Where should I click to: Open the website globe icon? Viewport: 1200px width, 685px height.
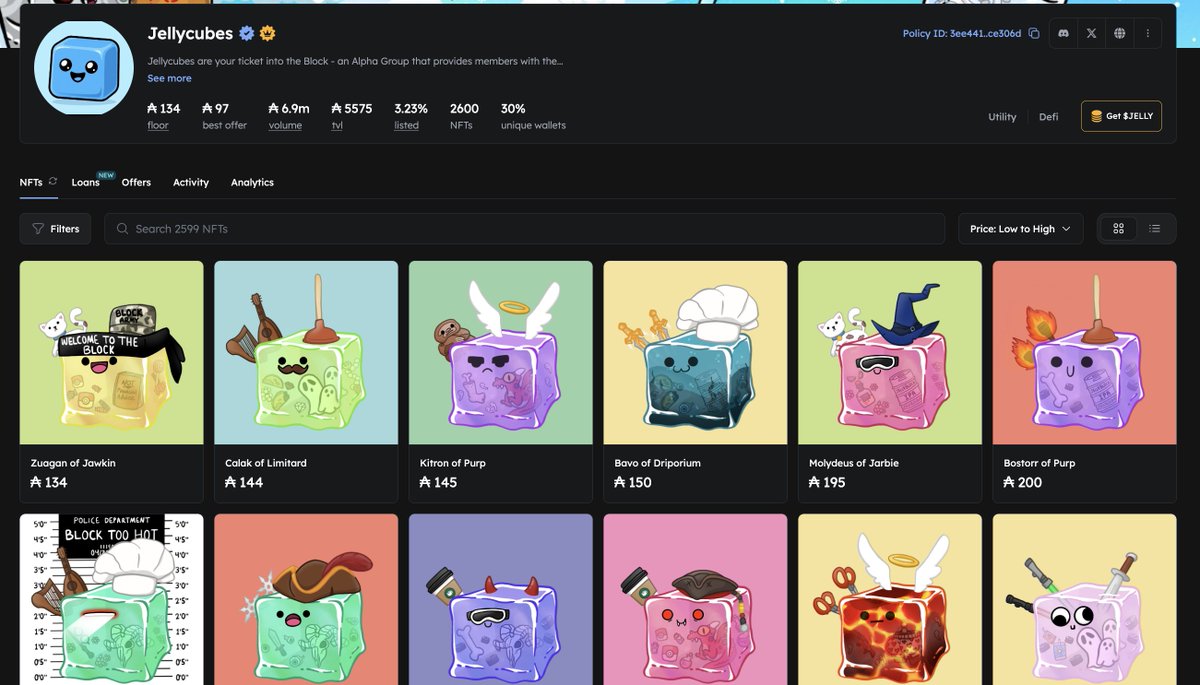(x=1119, y=33)
